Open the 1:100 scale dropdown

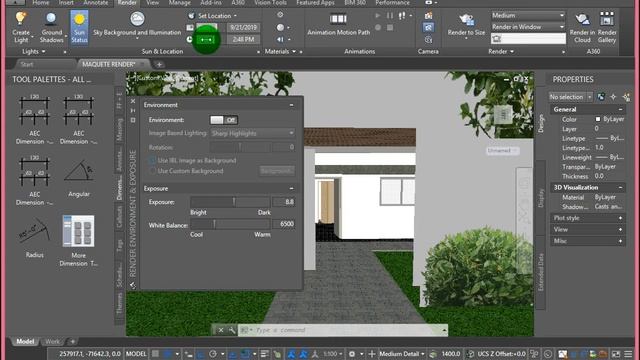tap(332, 354)
